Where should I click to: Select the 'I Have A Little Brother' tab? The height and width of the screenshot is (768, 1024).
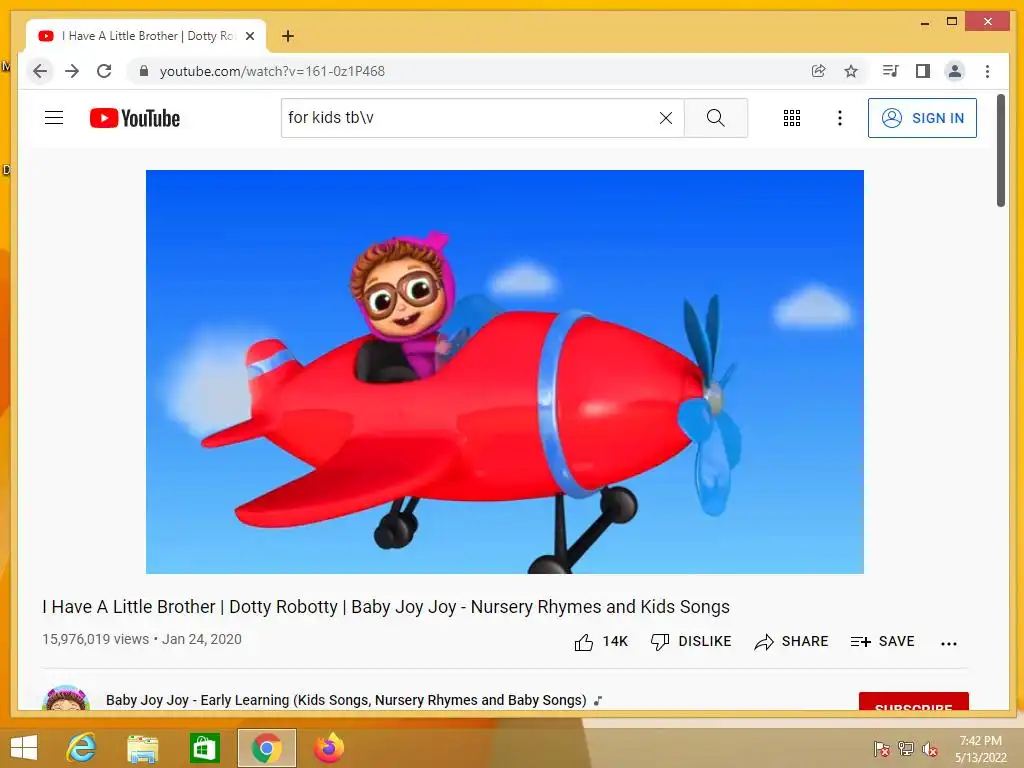146,36
